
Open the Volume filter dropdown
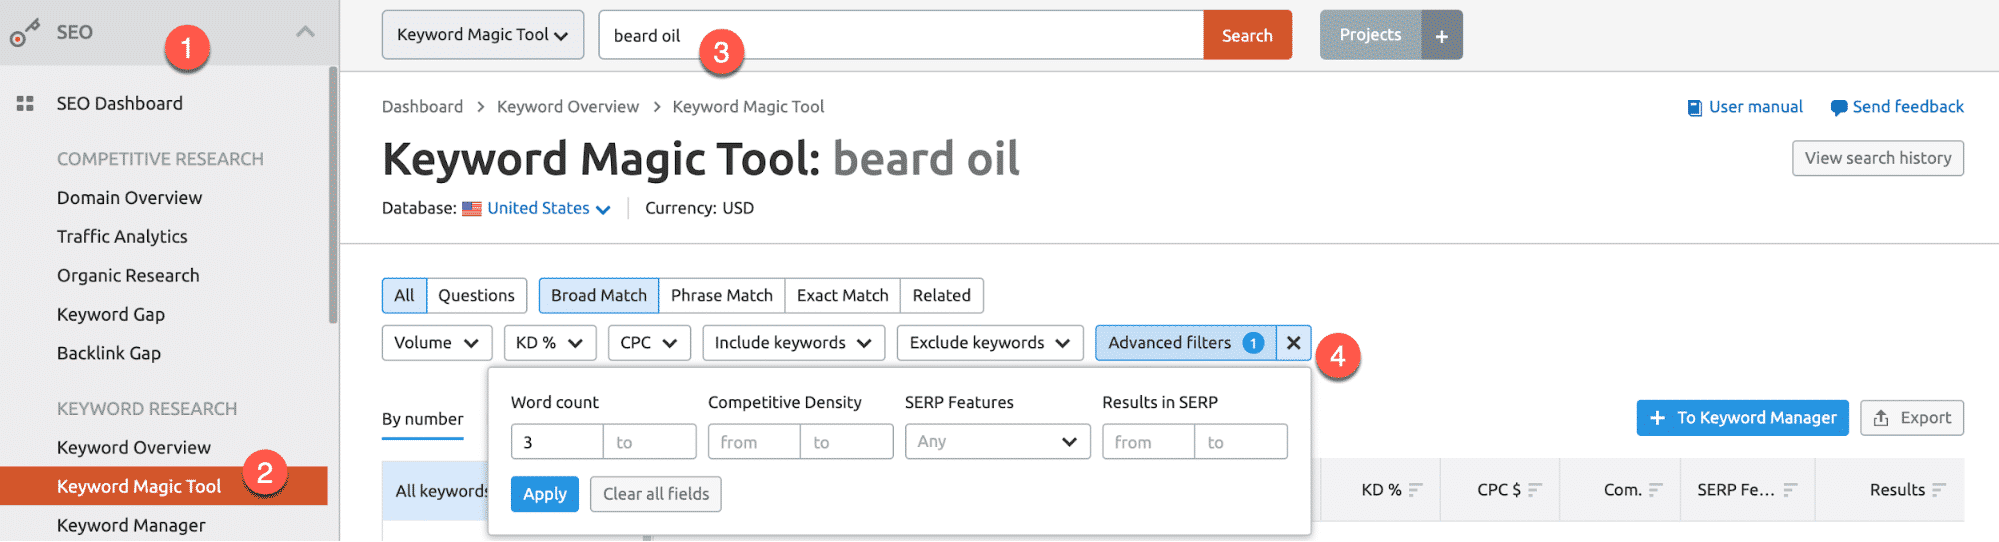[x=436, y=343]
